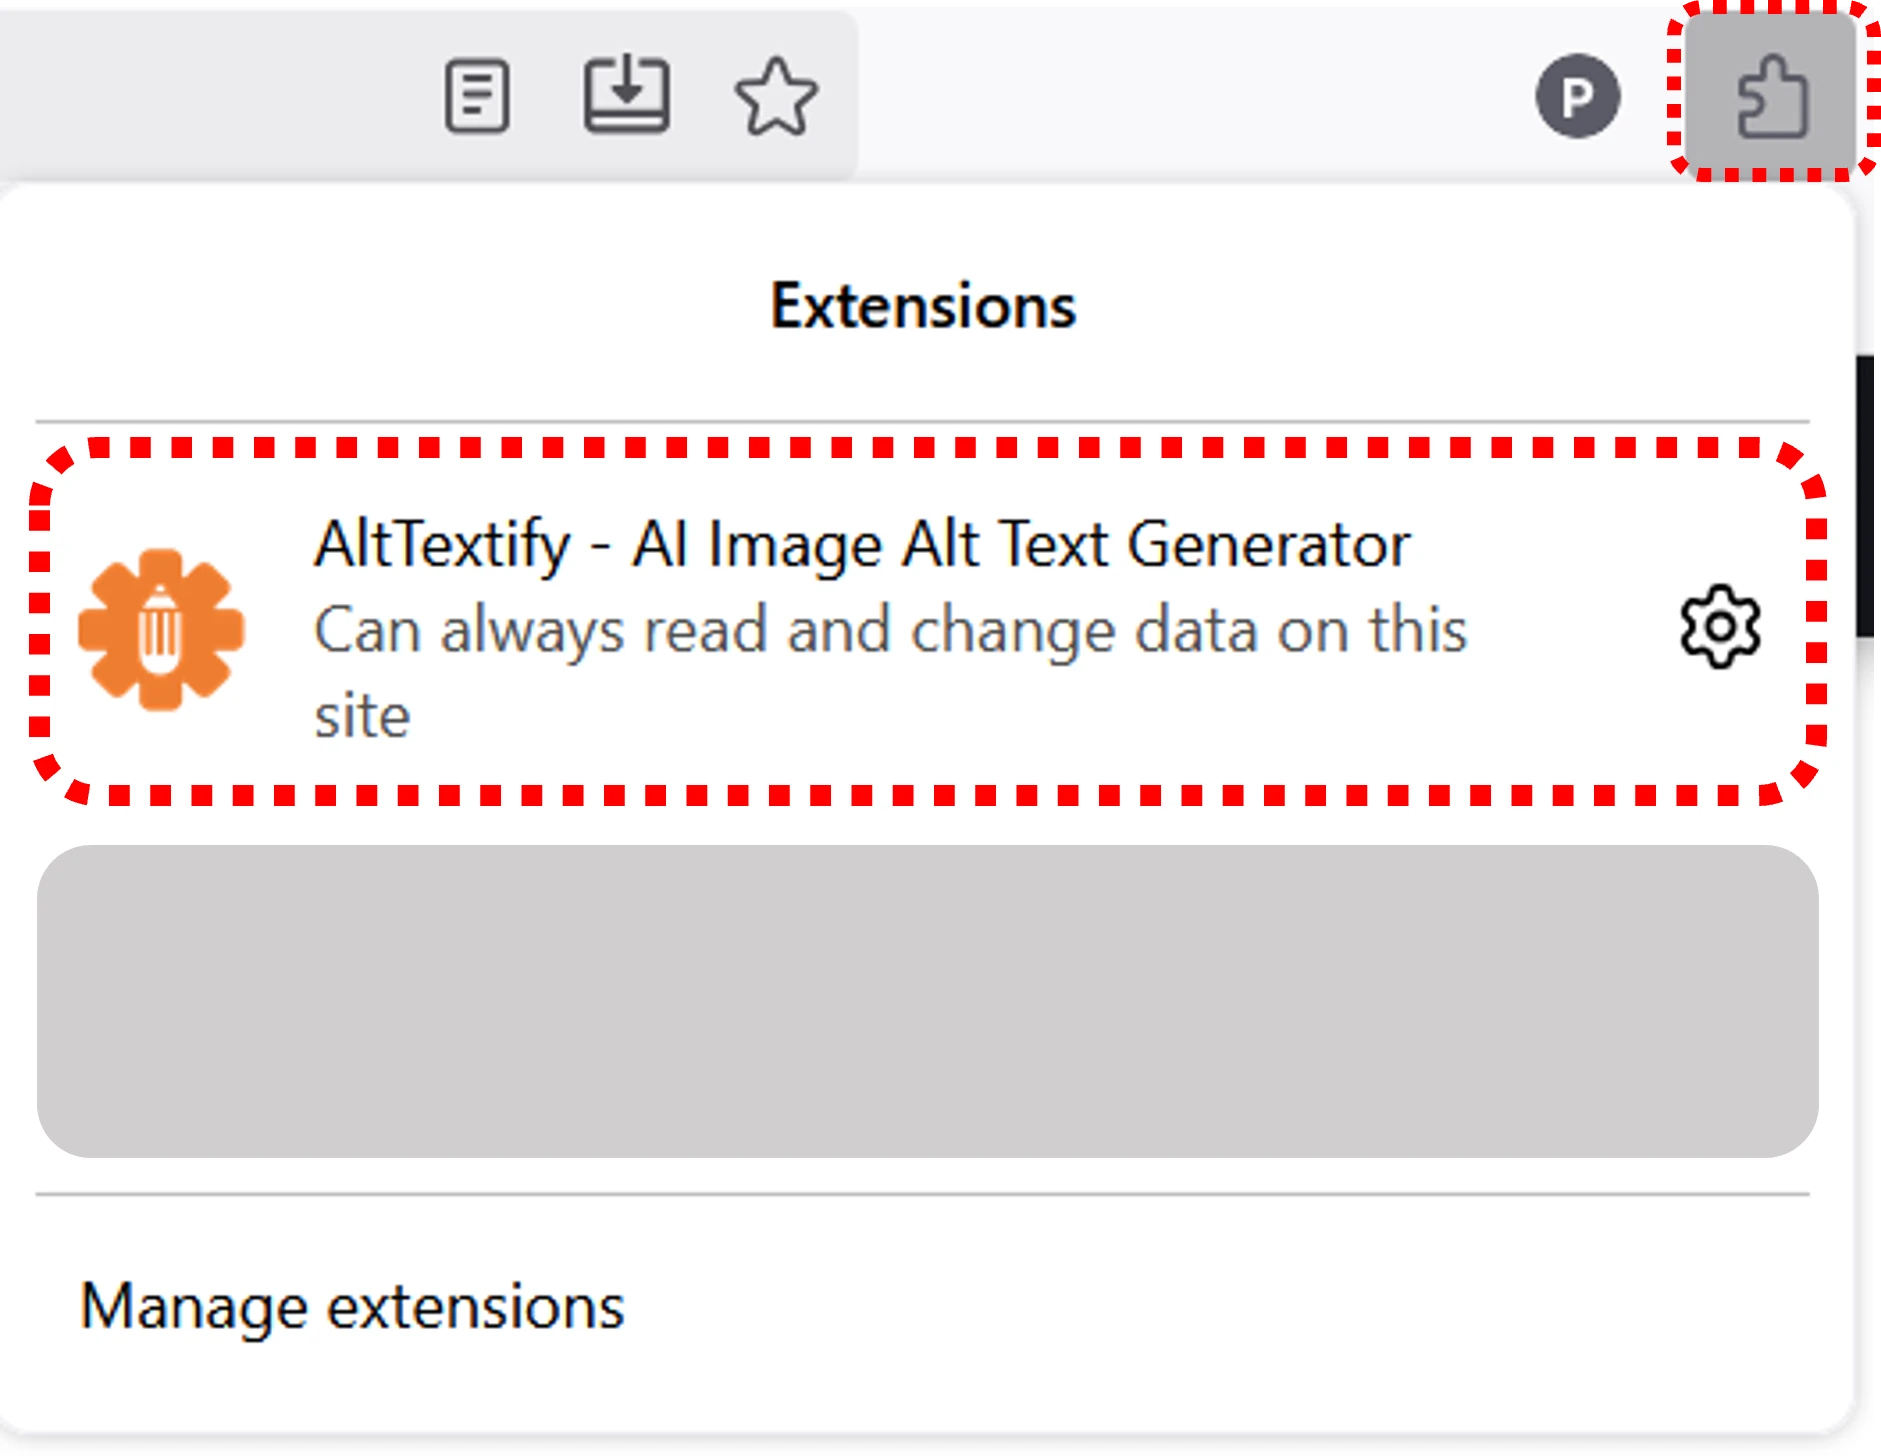Toggle the highlighted extensions button state
Viewport: 1881px width, 1456px height.
1770,93
